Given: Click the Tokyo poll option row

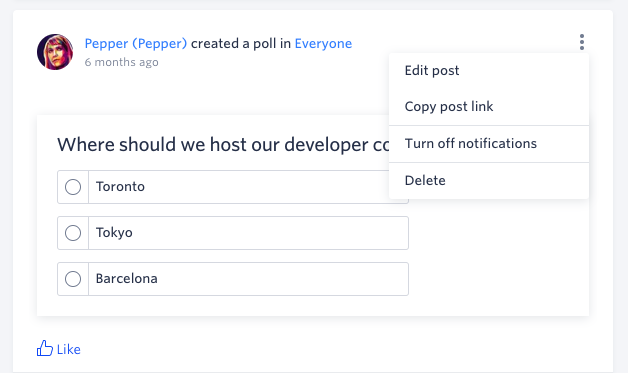Looking at the screenshot, I should (x=233, y=233).
